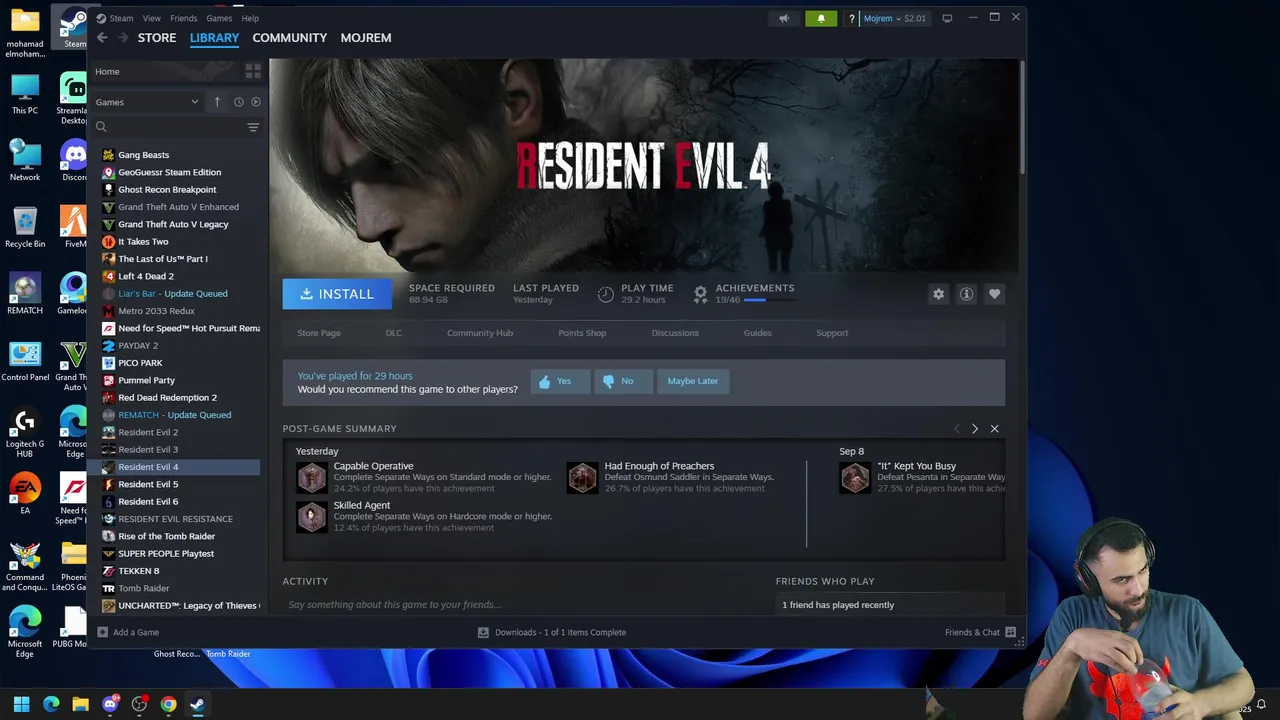
Task: Click the Add a Game plus icon
Action: tap(102, 632)
